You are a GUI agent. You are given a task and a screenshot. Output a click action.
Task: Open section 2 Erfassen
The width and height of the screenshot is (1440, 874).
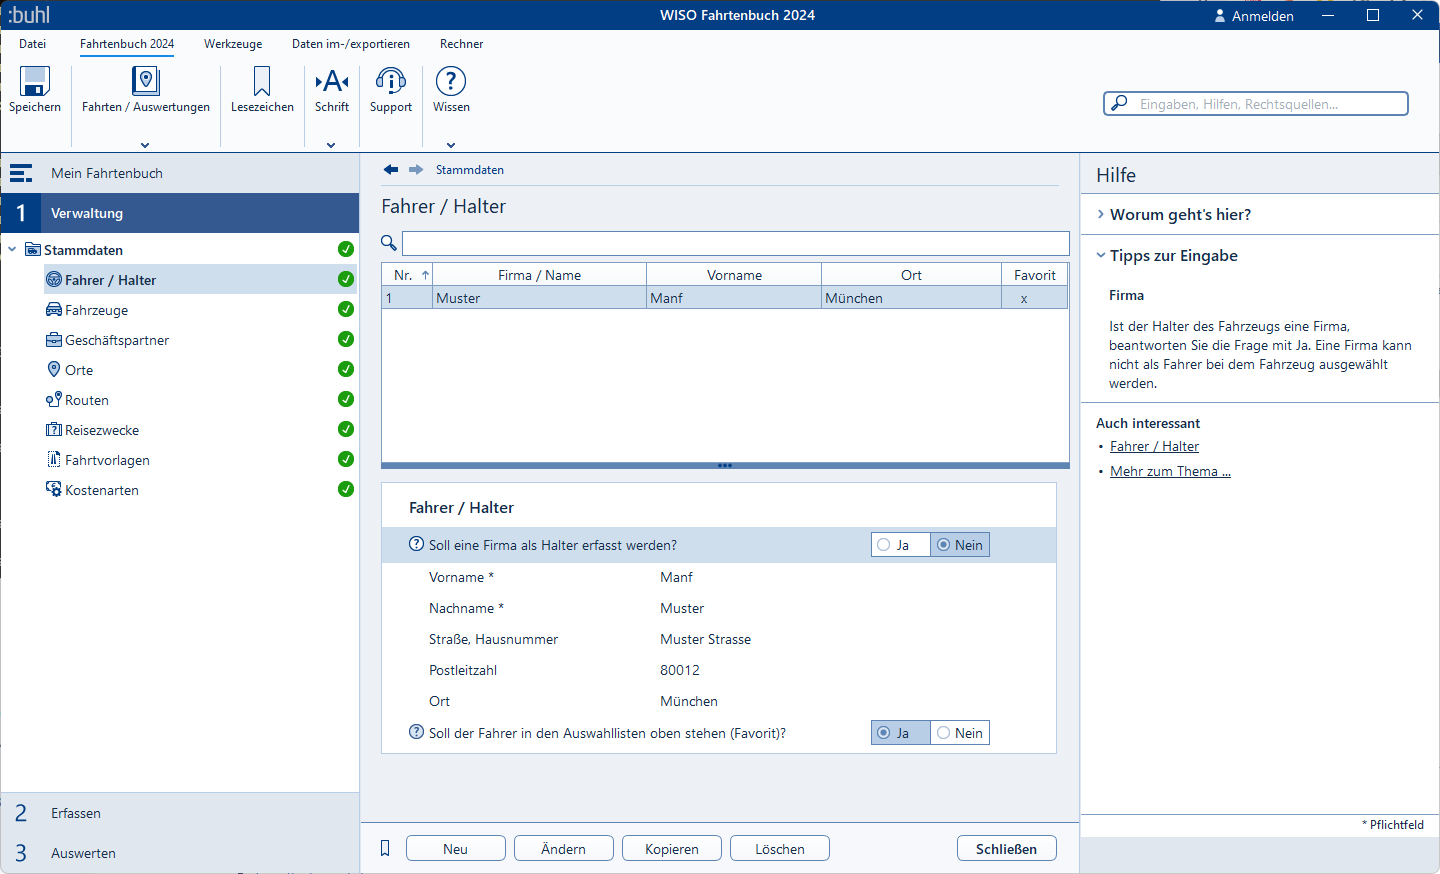(x=180, y=813)
